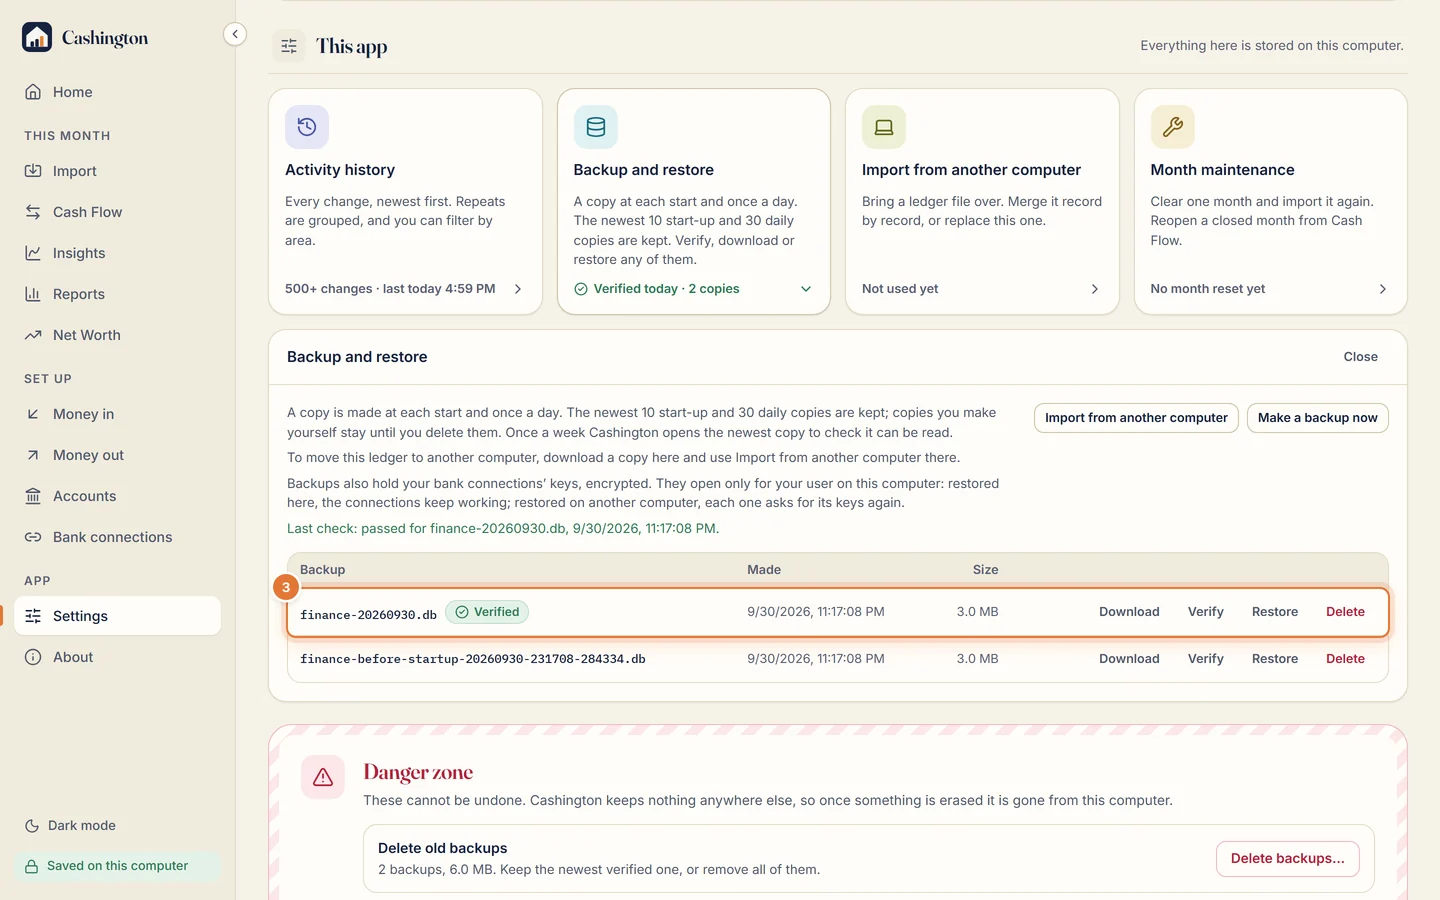Click the Saved on this computer status
The width and height of the screenshot is (1440, 900).
[118, 866]
